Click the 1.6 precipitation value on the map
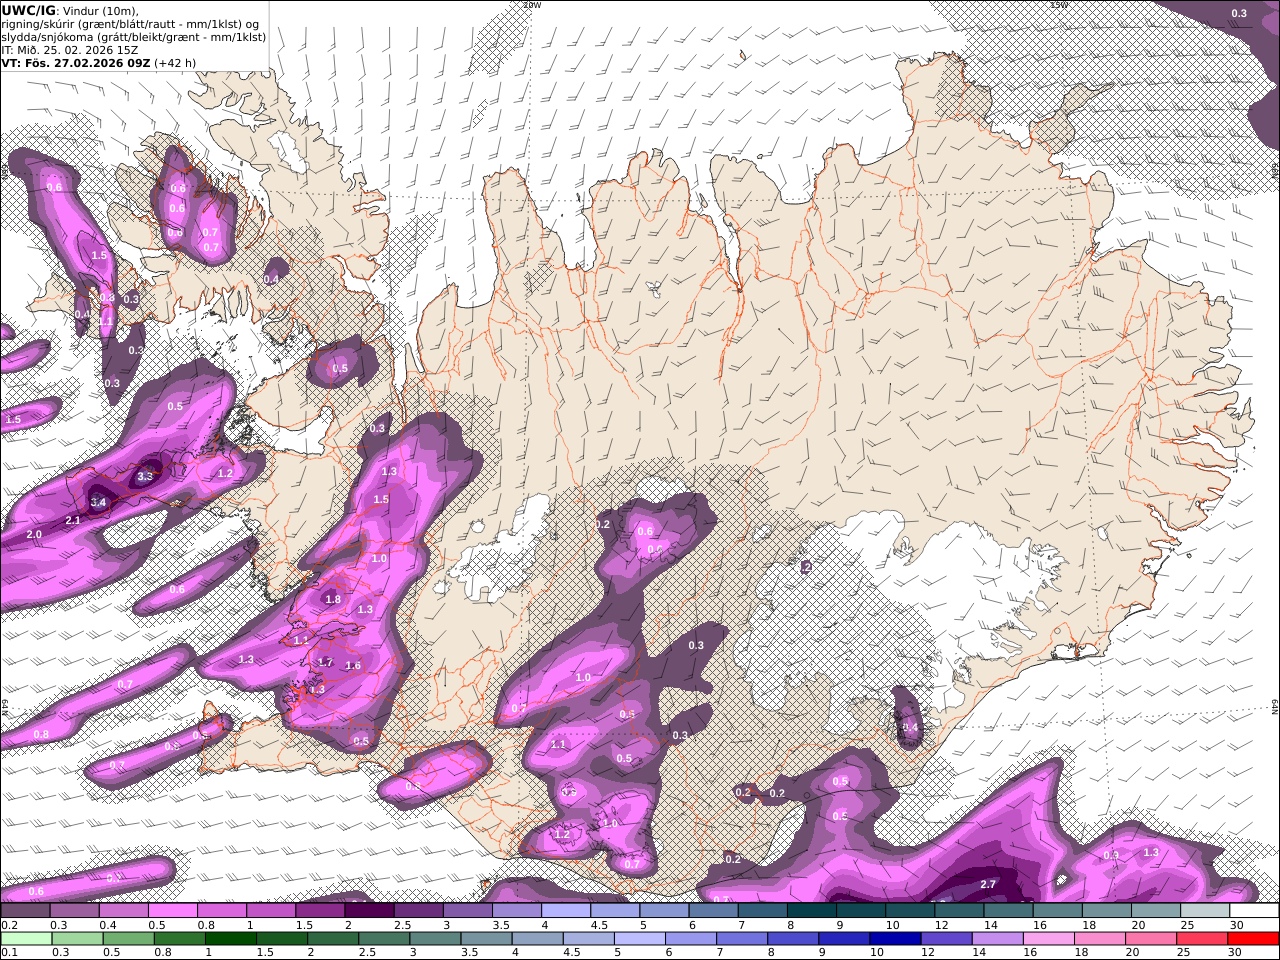The image size is (1280, 960). pyautogui.click(x=353, y=665)
